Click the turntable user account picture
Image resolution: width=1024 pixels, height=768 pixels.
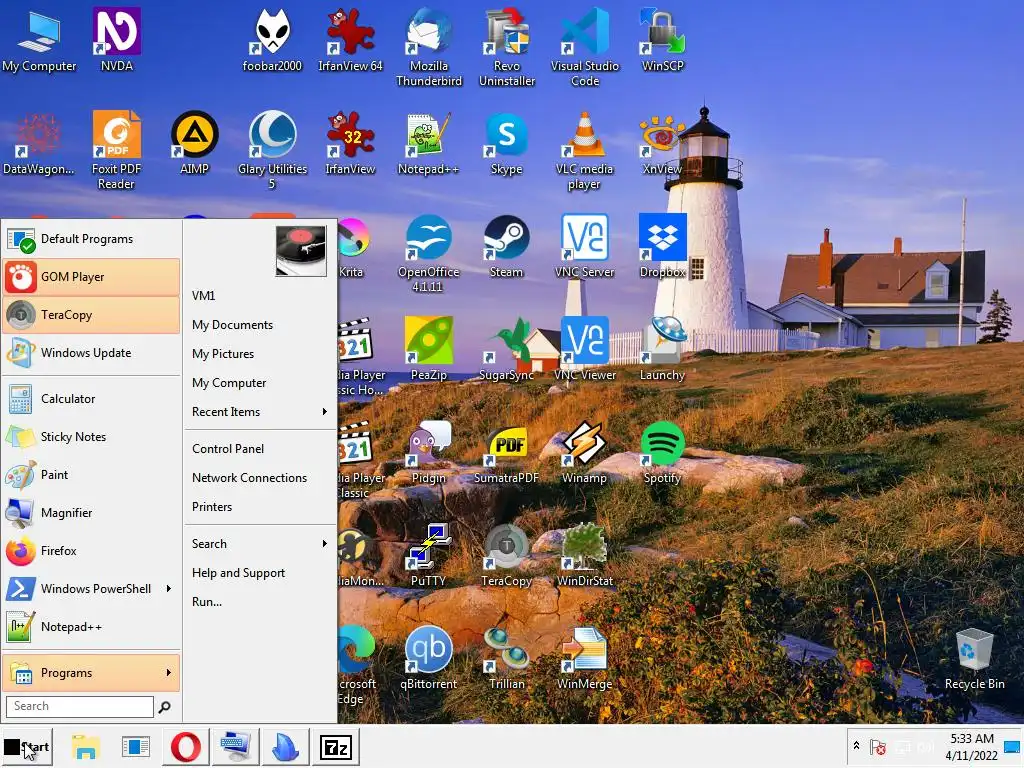pyautogui.click(x=300, y=251)
